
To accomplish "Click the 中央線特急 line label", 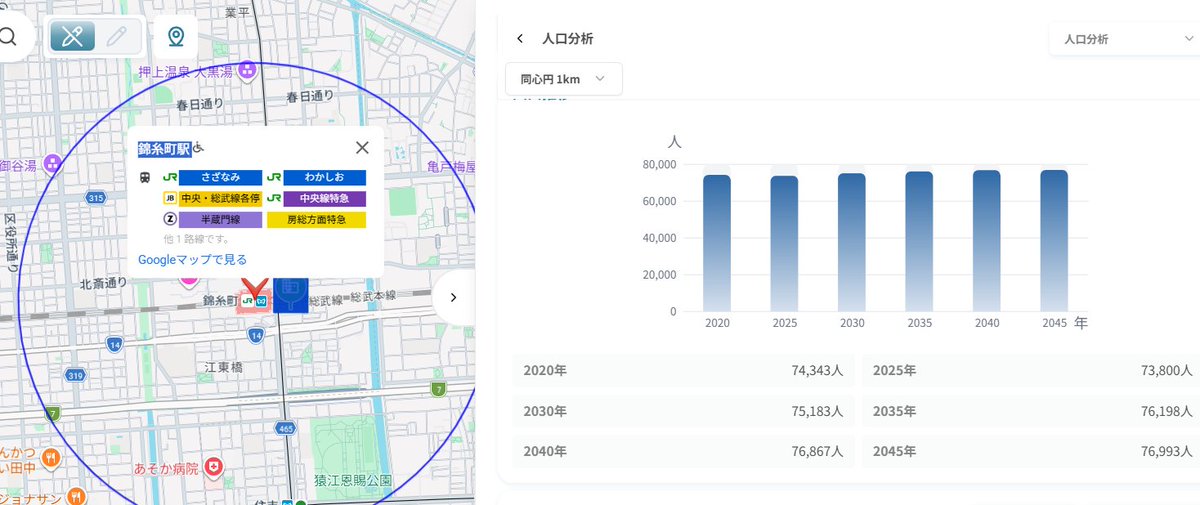I will 325,198.
